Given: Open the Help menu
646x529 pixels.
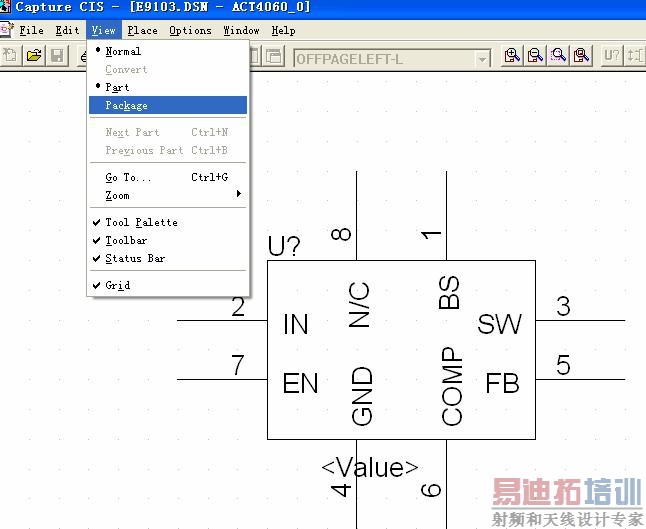Looking at the screenshot, I should 283,30.
